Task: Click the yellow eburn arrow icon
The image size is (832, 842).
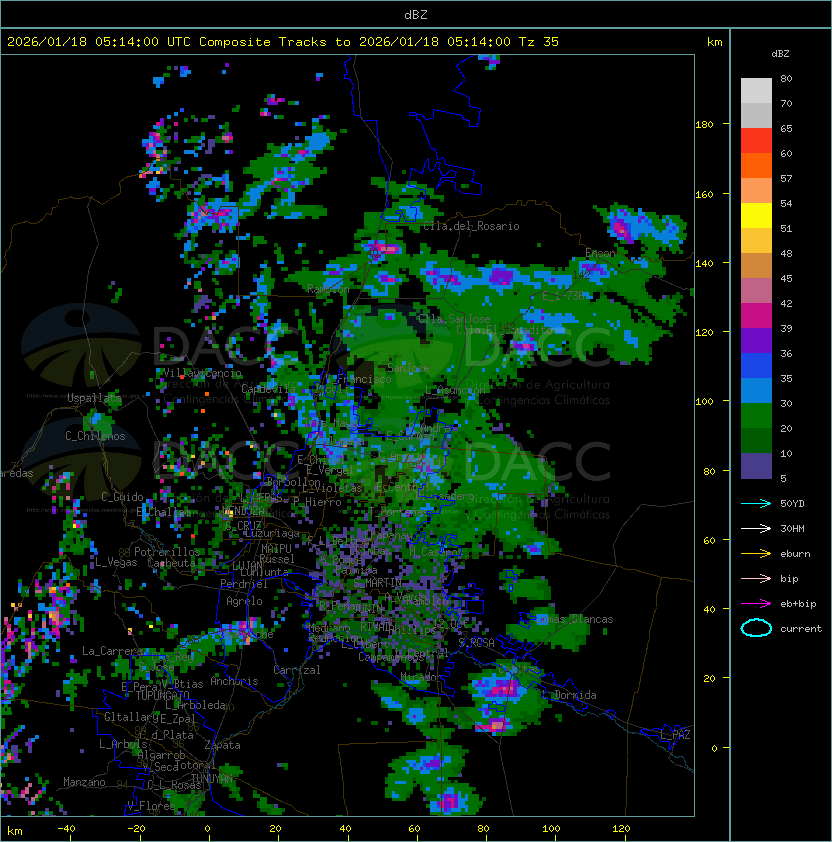Action: [x=756, y=554]
